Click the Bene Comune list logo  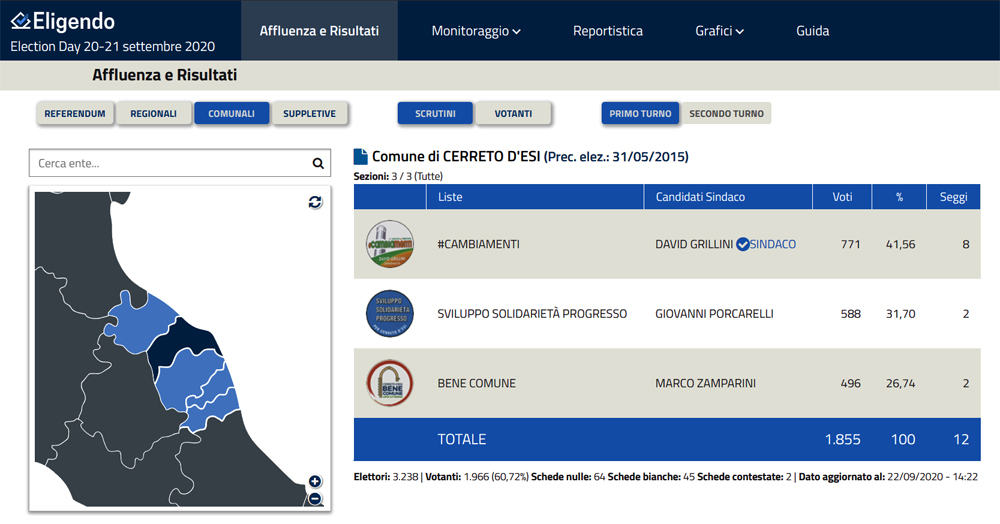pyautogui.click(x=389, y=384)
